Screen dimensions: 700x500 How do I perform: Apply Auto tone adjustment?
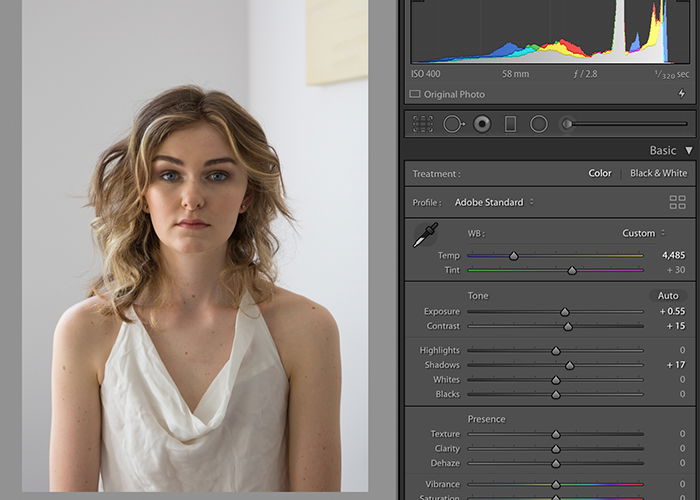(668, 296)
